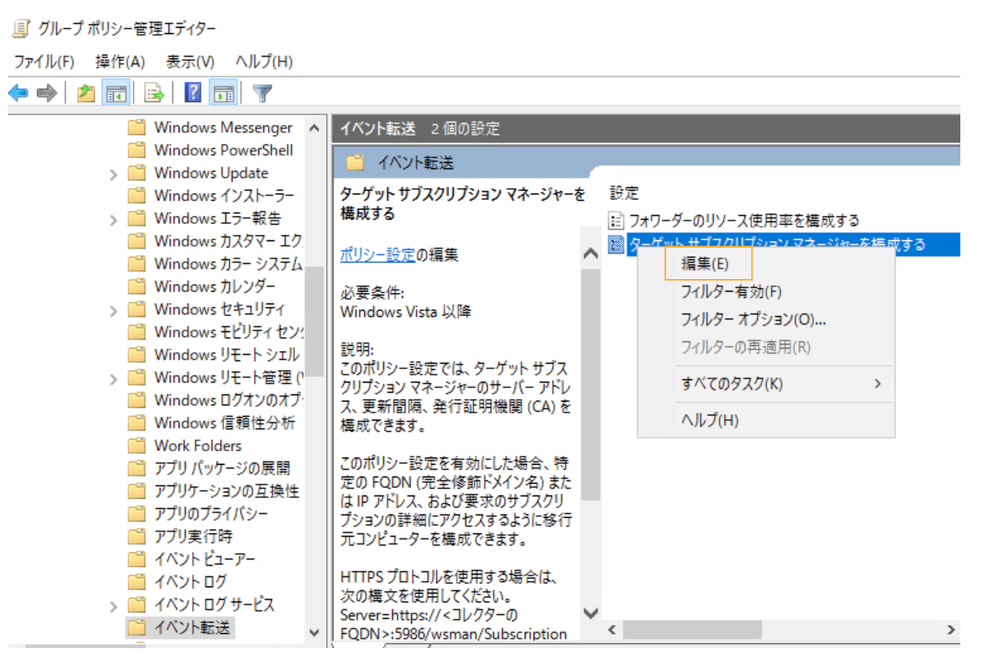This screenshot has height=656, width=999.
Task: Toggle the show/hide console tree icon
Action: pos(116,93)
